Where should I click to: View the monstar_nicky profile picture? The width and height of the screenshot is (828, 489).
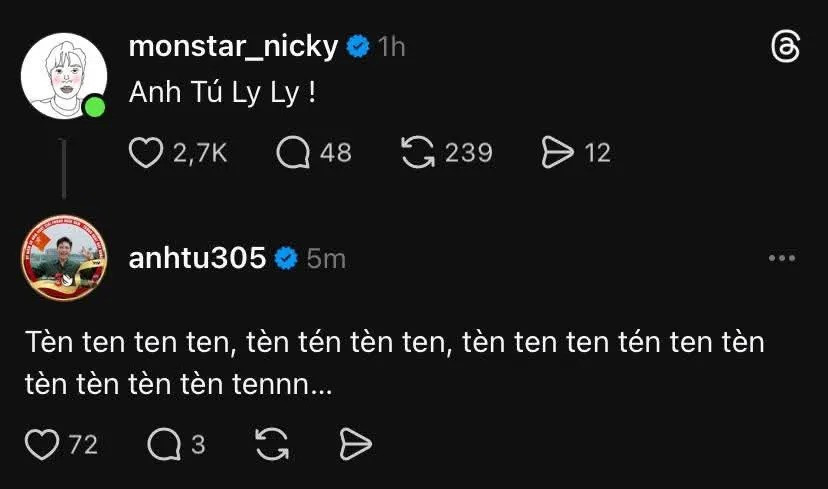62,75
